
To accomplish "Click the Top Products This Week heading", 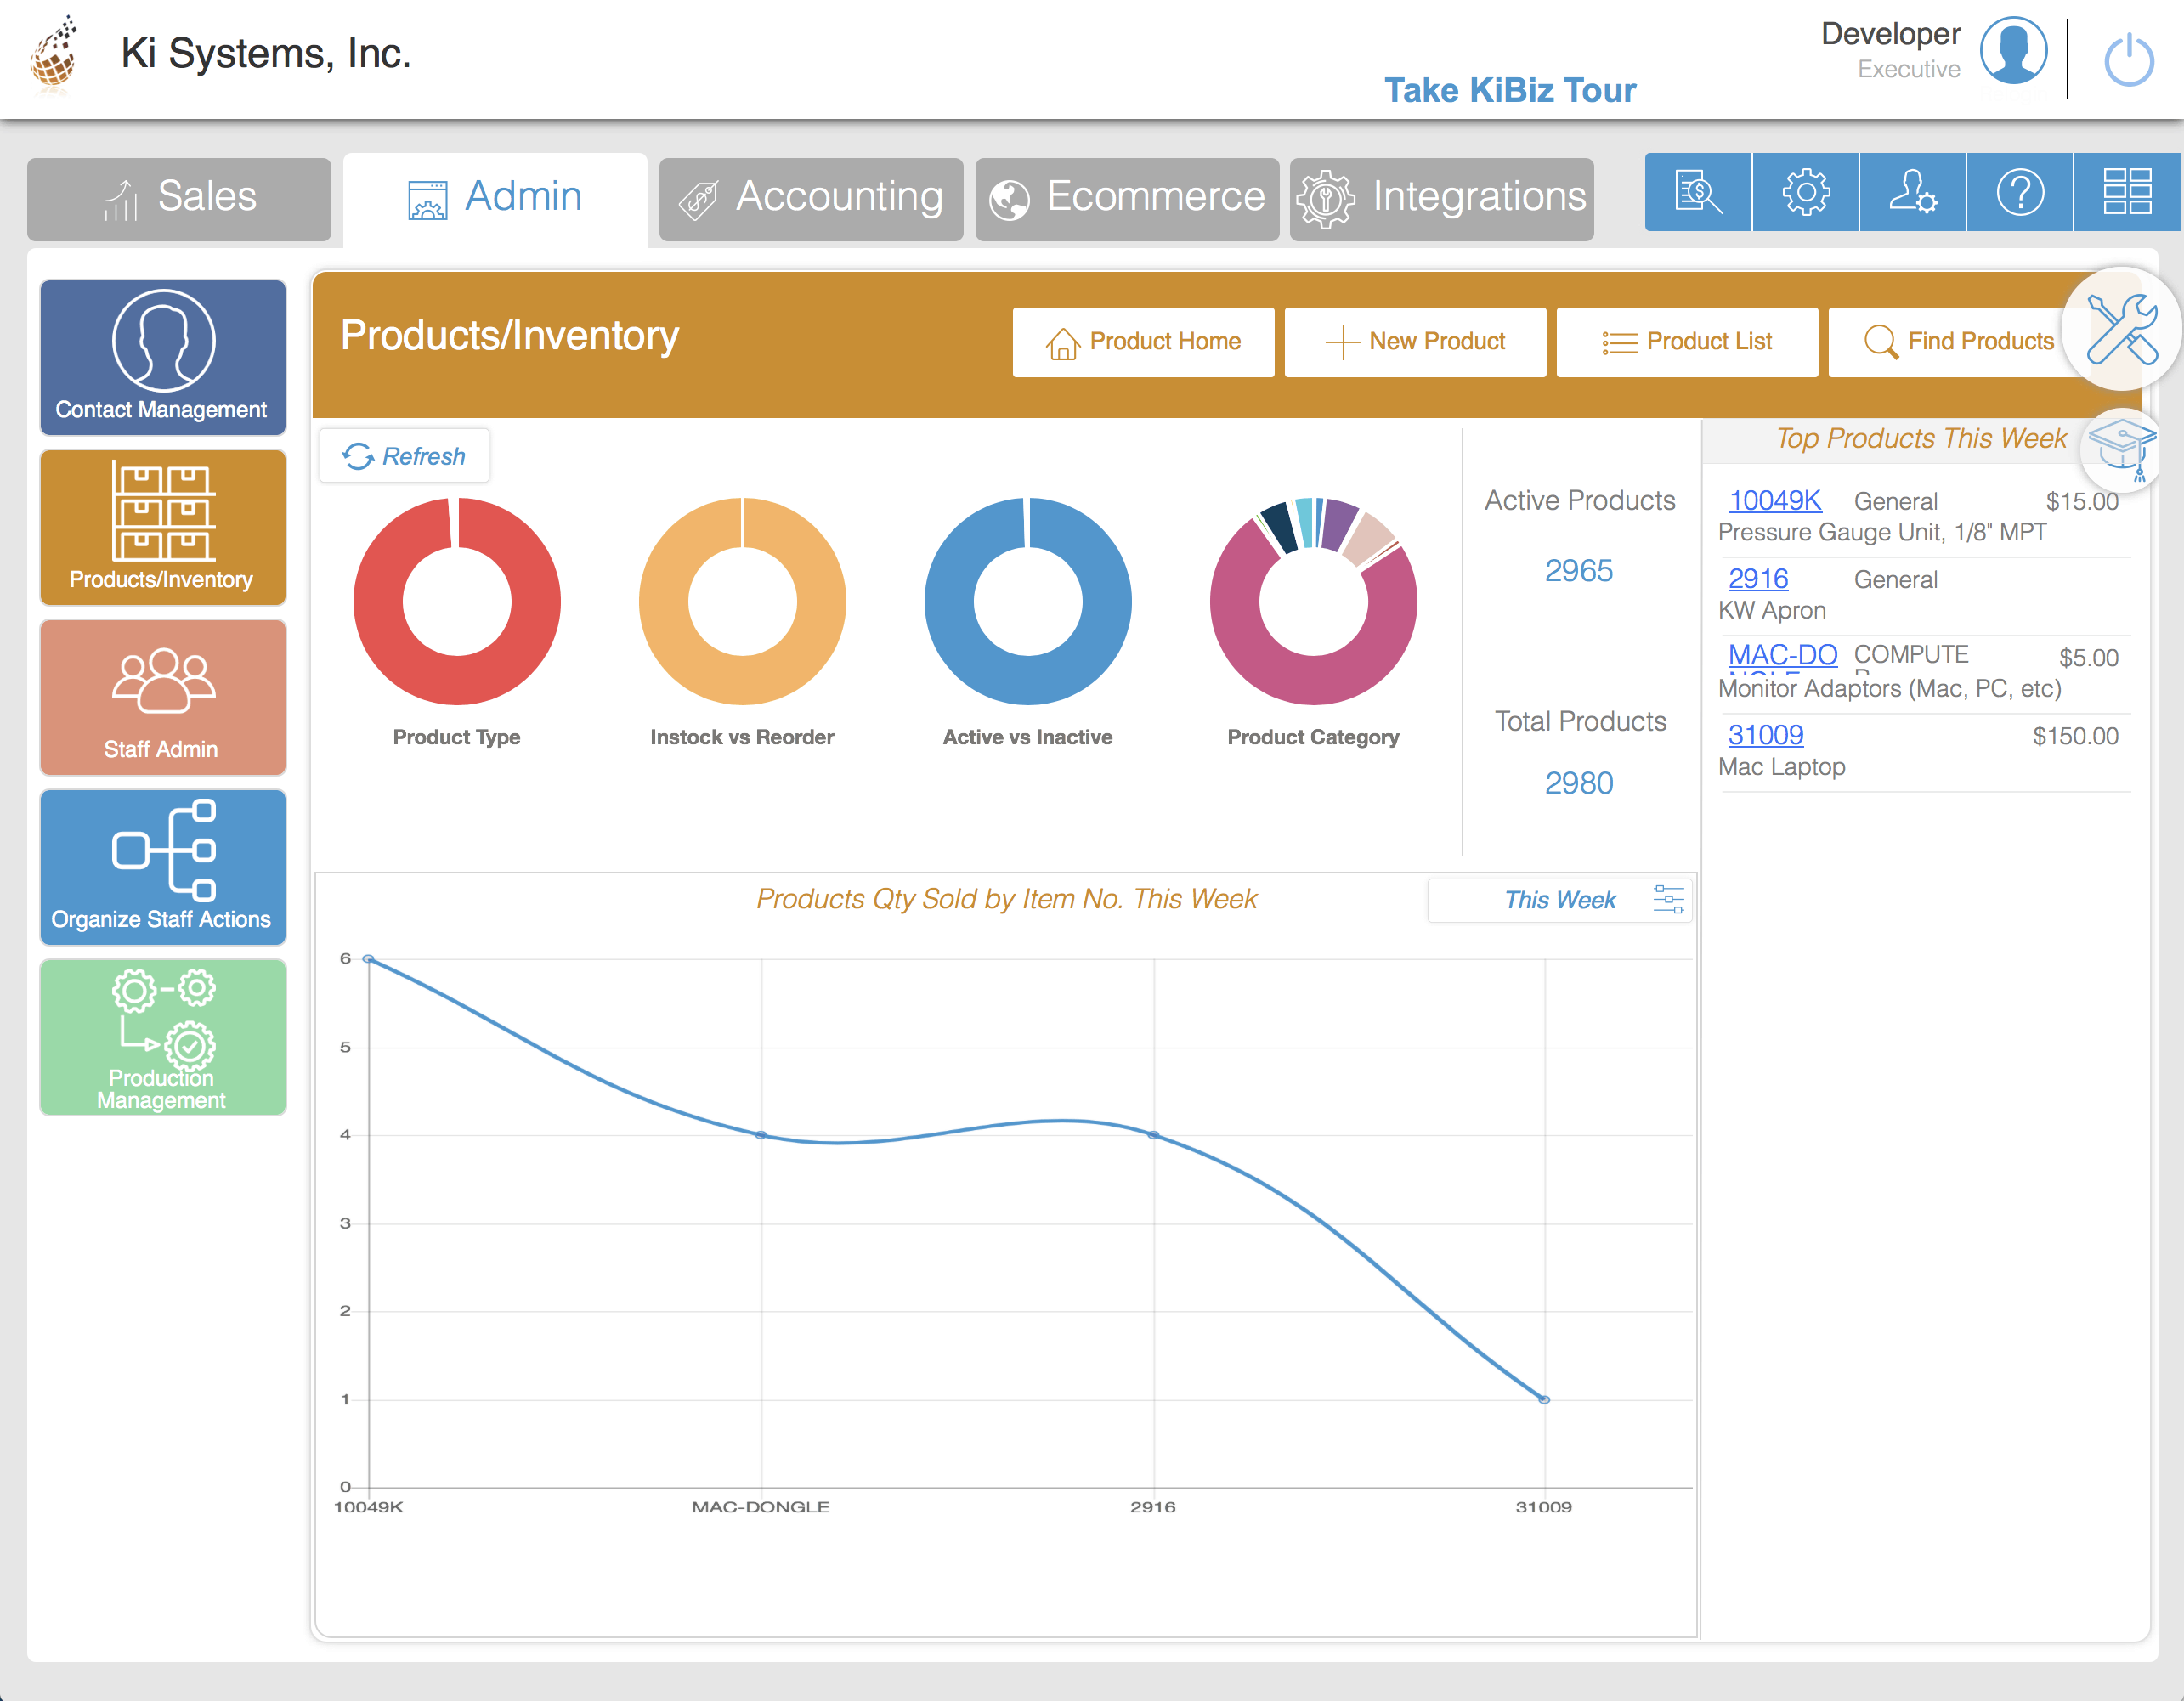I will [x=1921, y=439].
